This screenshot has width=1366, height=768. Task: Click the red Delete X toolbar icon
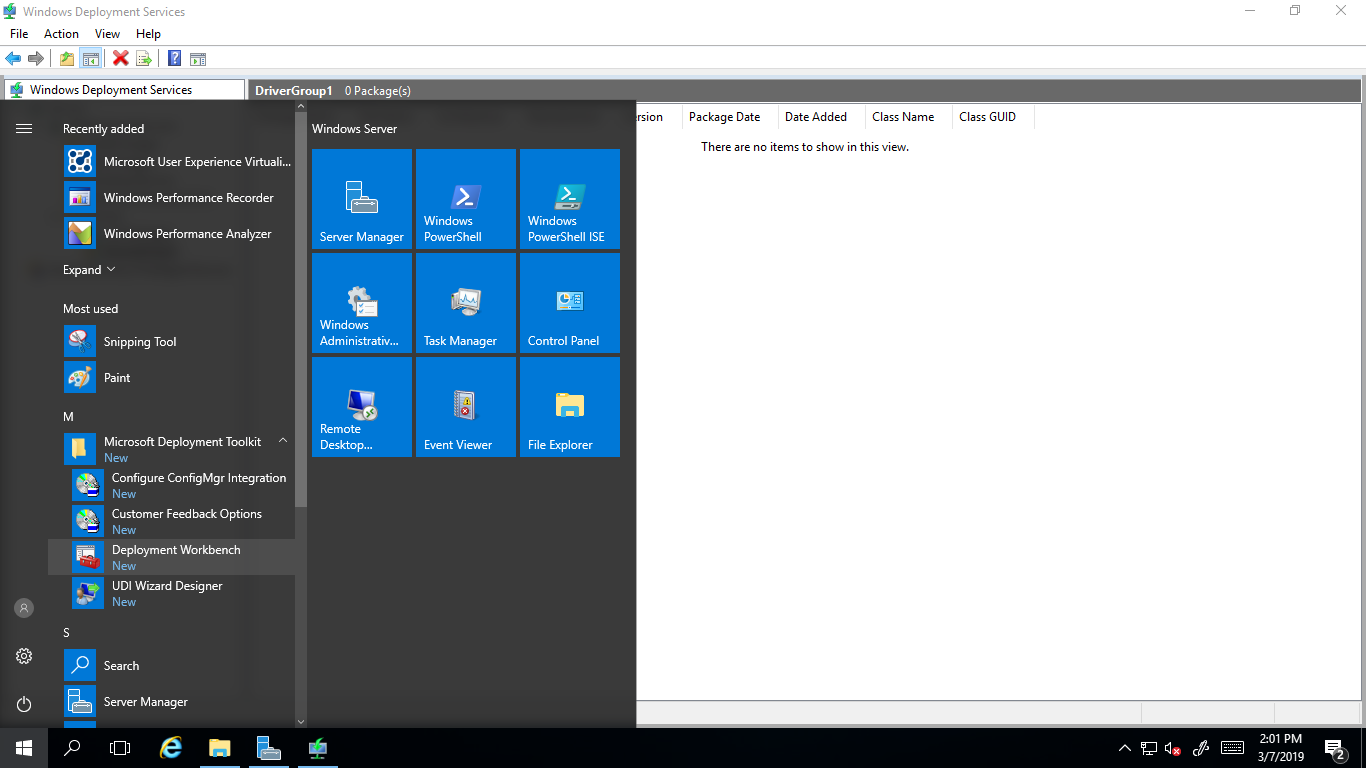pos(121,58)
